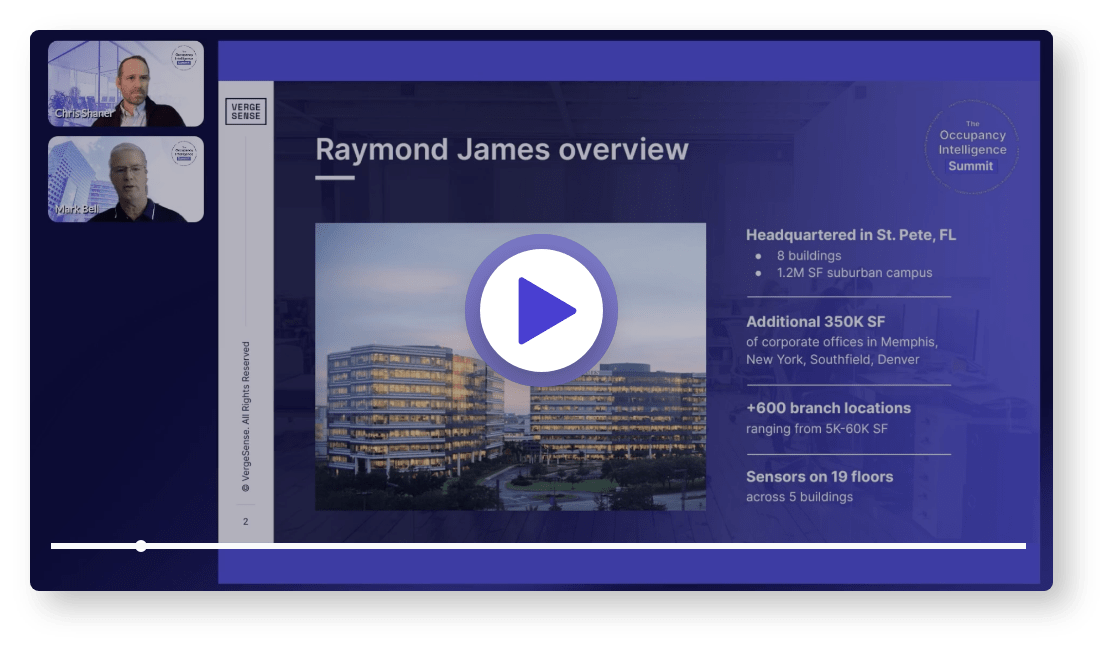Click the video progress bar scrubber handle
Image resolution: width=1113 pixels, height=651 pixels.
pyautogui.click(x=141, y=546)
